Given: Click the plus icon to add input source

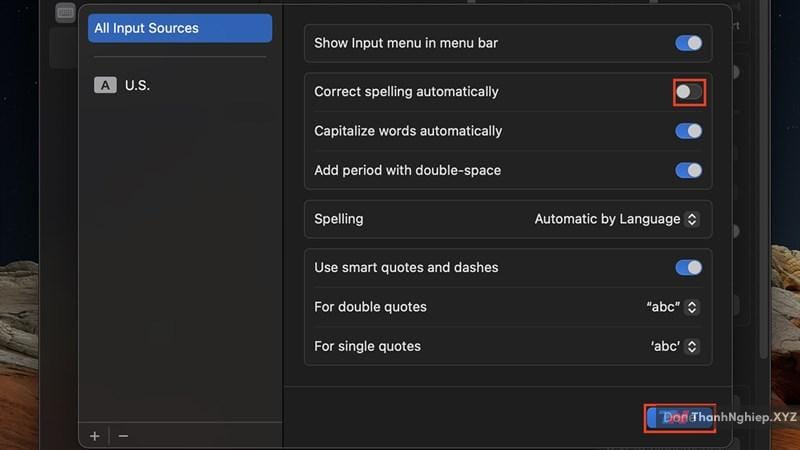Looking at the screenshot, I should (95, 436).
